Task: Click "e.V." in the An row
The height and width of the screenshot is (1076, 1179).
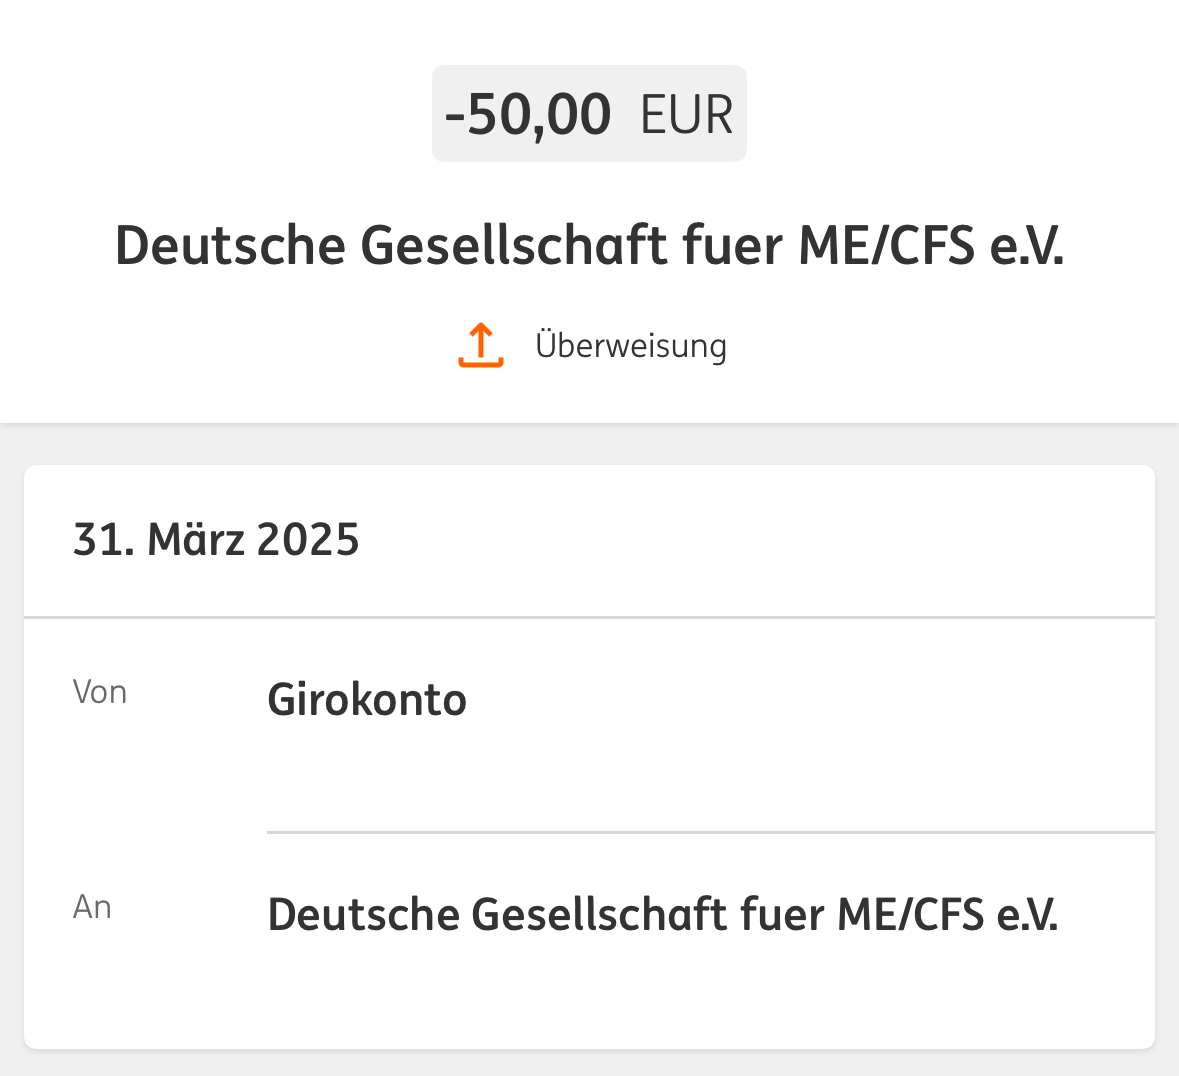Action: coord(1027,915)
